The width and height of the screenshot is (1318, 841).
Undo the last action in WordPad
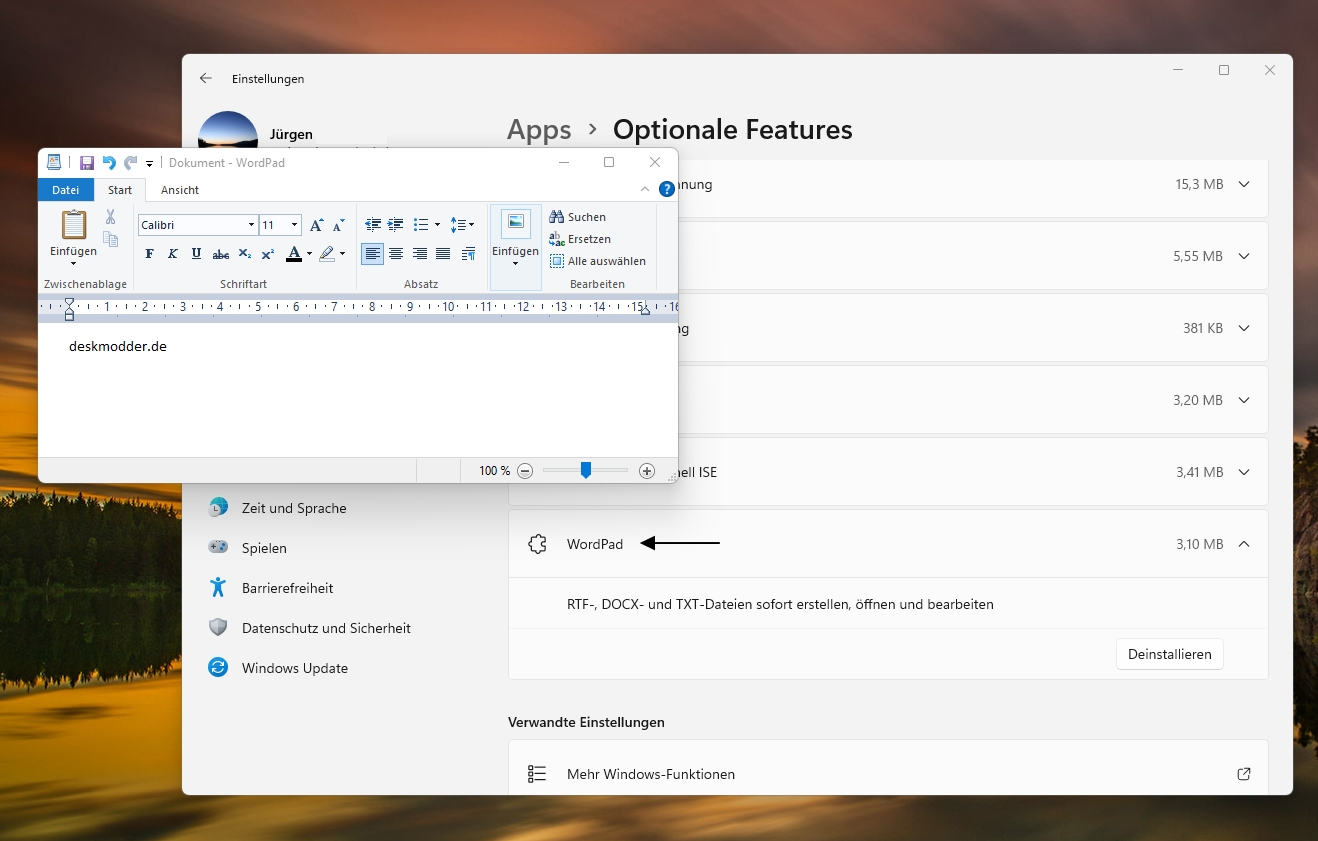coord(109,163)
